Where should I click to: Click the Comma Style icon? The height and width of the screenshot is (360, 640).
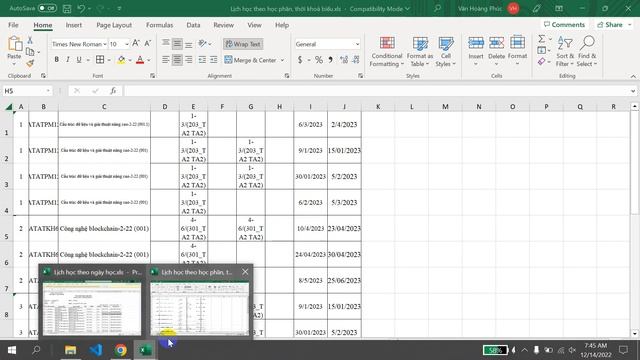pos(330,60)
